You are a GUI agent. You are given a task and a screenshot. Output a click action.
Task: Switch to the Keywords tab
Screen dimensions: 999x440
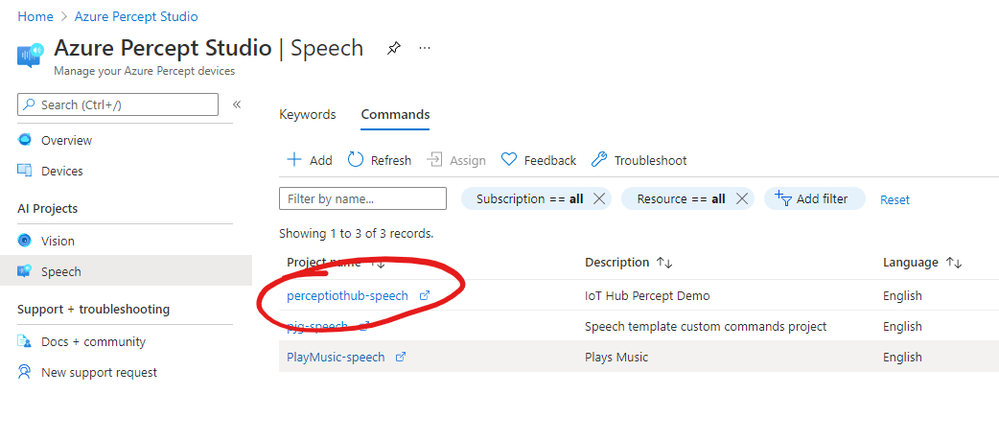[x=307, y=115]
